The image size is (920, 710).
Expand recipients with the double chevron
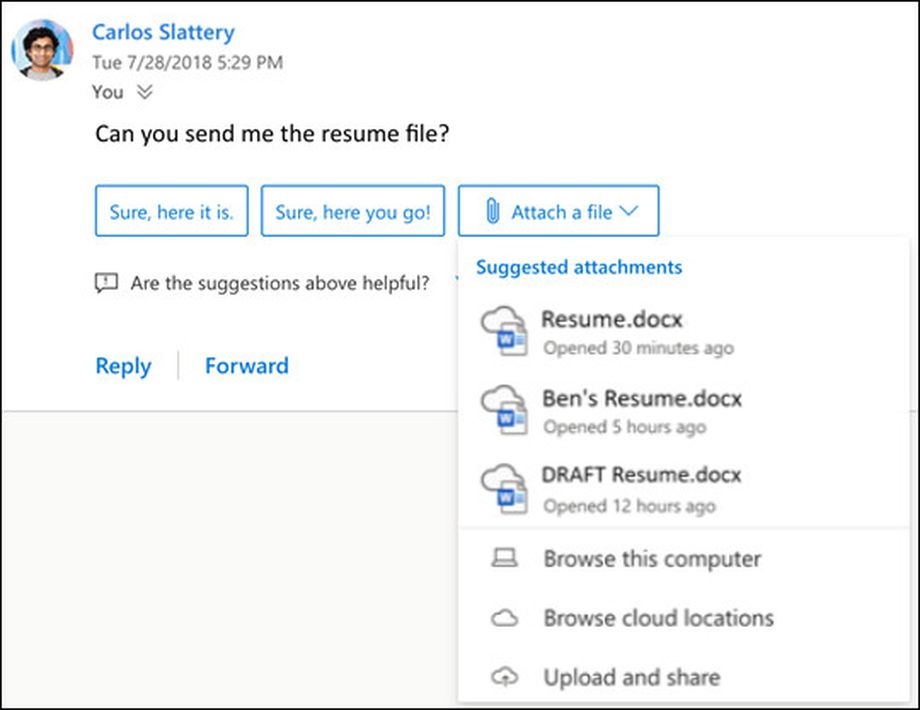(145, 92)
